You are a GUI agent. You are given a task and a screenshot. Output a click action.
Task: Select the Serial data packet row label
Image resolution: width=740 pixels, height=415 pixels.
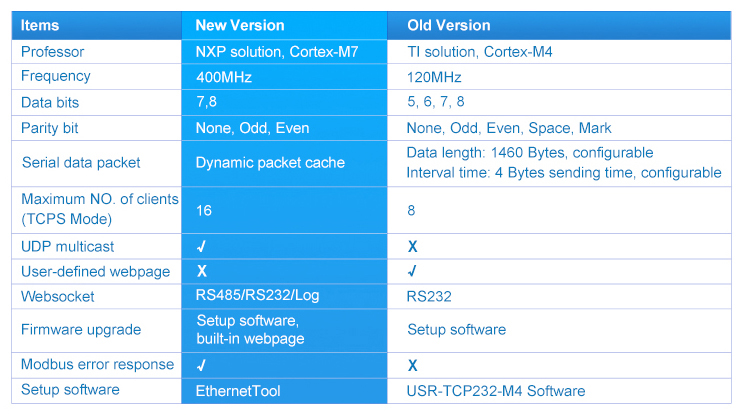81,162
